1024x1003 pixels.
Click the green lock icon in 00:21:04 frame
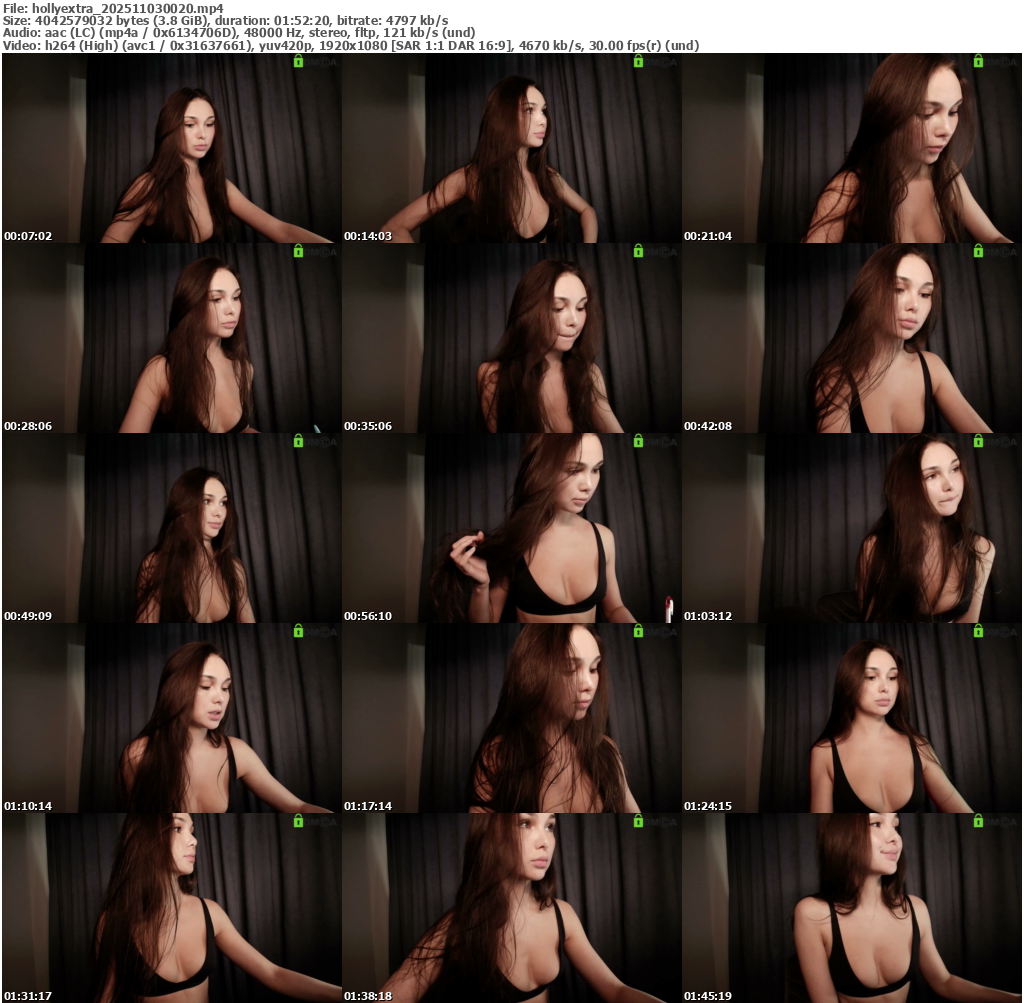(x=978, y=61)
